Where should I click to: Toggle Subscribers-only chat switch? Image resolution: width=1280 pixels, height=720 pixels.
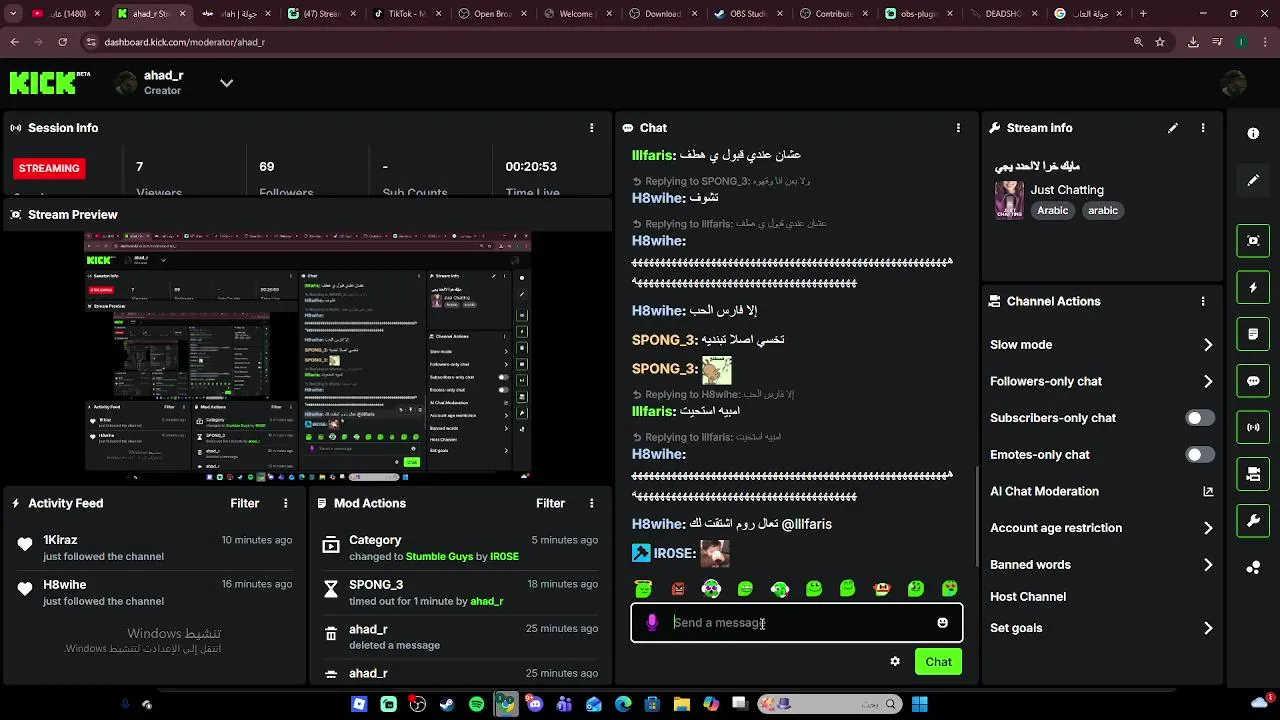(1200, 418)
